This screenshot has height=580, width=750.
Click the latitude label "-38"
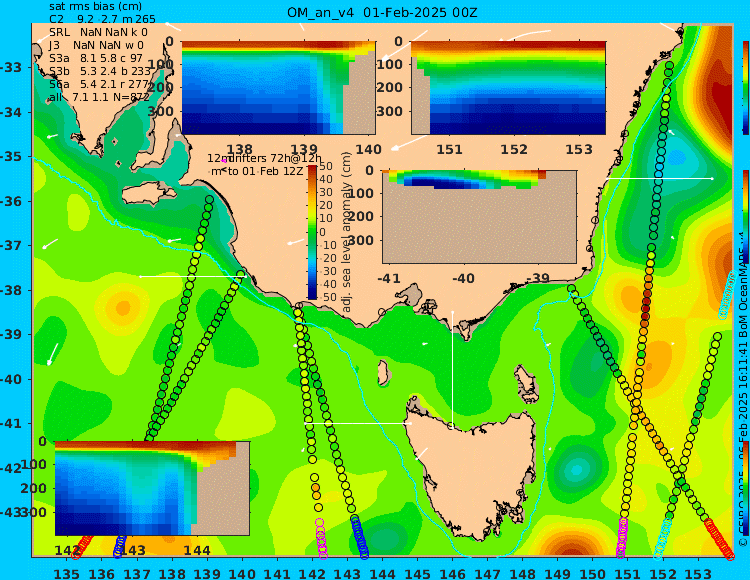pos(11,290)
